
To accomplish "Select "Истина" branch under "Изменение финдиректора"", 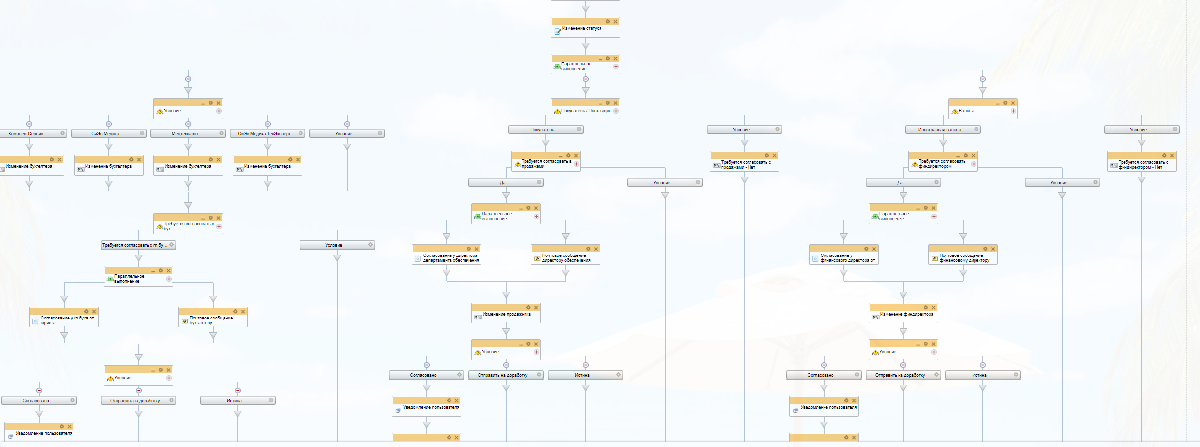I will [x=983, y=375].
